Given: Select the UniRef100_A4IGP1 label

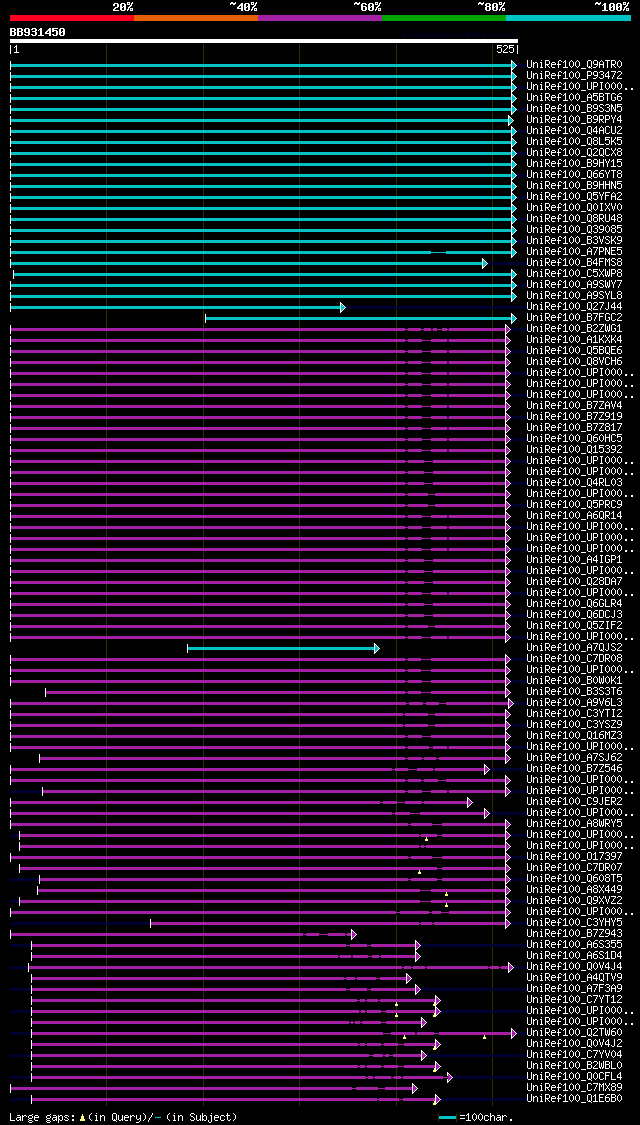Looking at the screenshot, I should (574, 560).
